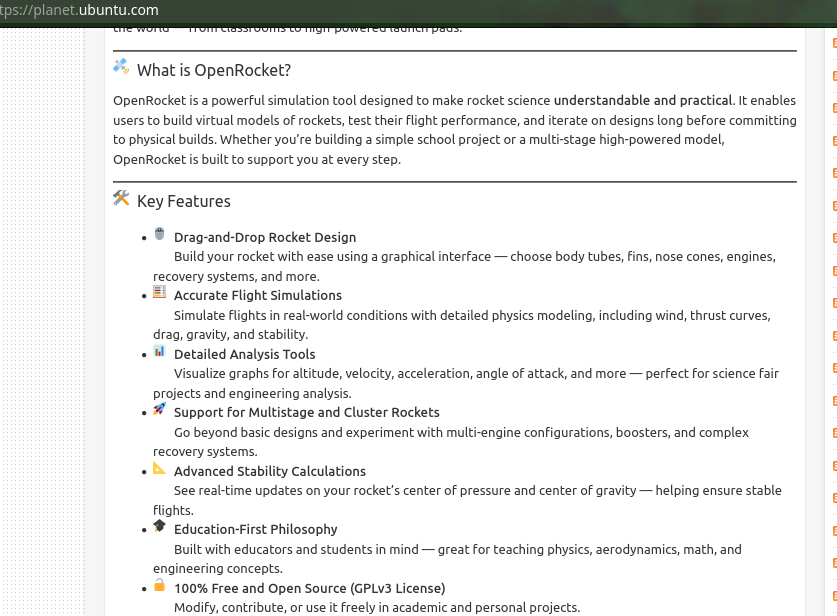
Task: Click the line 'See real-time updates on your rocket's'
Action: [478, 491]
